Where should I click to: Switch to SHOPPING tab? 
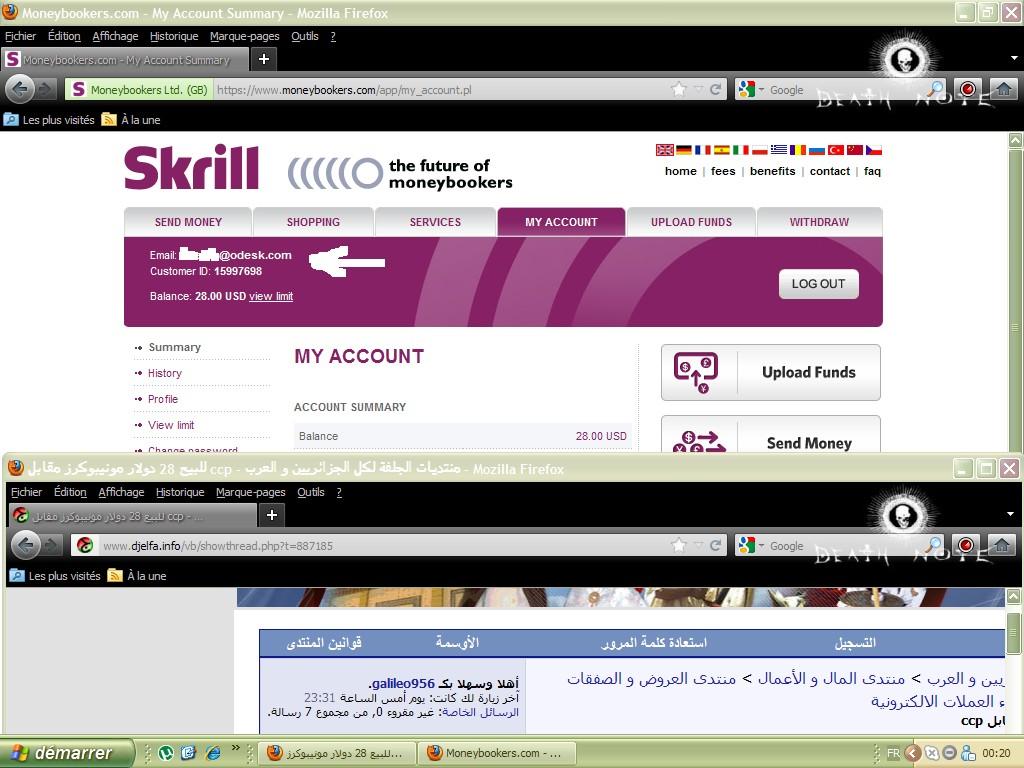click(313, 222)
